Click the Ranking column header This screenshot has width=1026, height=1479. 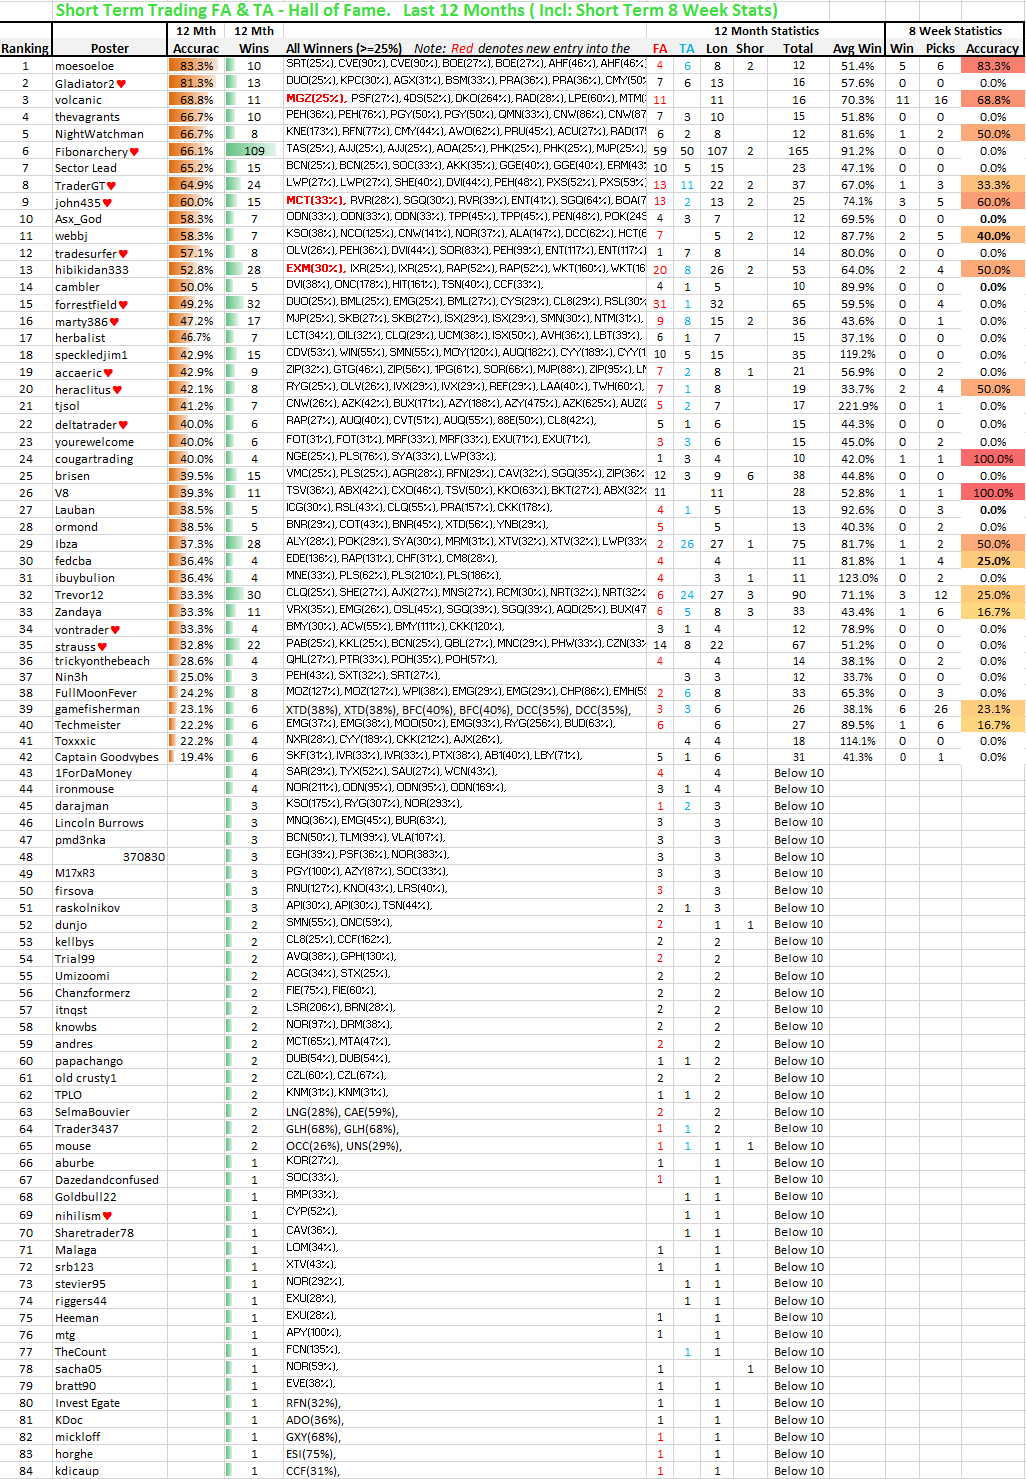(x=25, y=48)
